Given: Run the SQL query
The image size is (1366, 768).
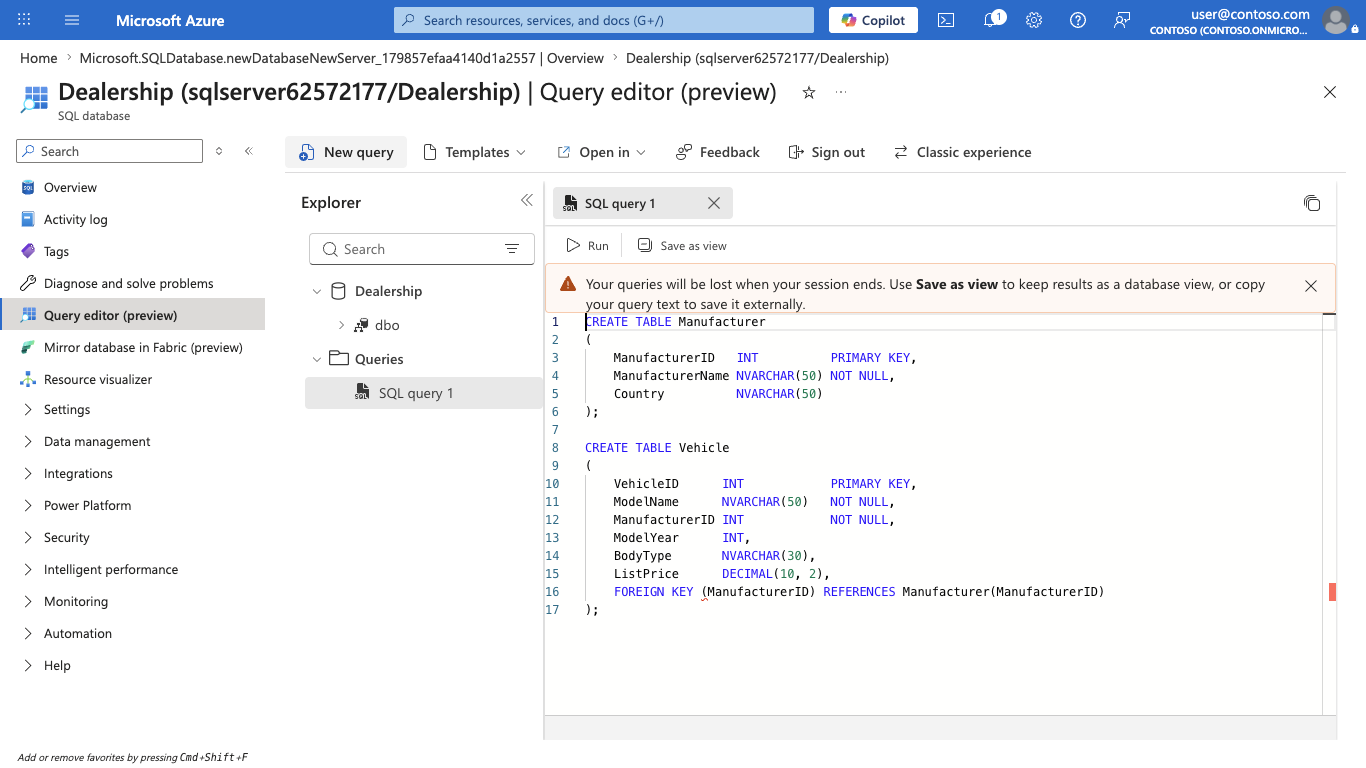Looking at the screenshot, I should click(x=587, y=245).
